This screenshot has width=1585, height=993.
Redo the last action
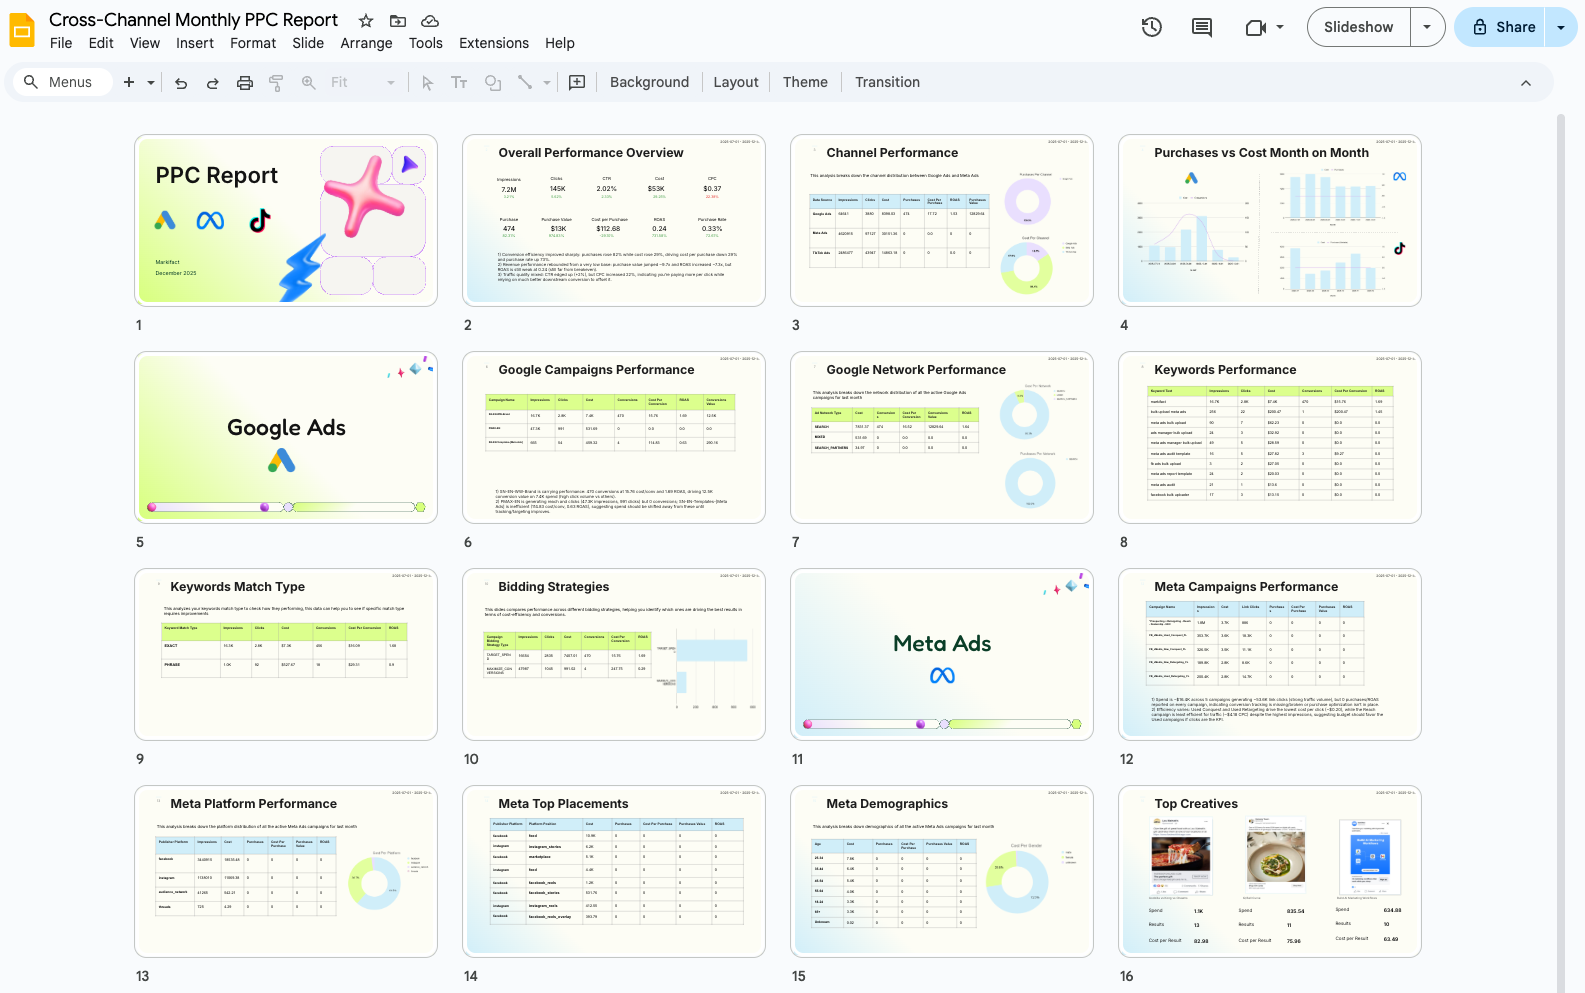tap(213, 83)
